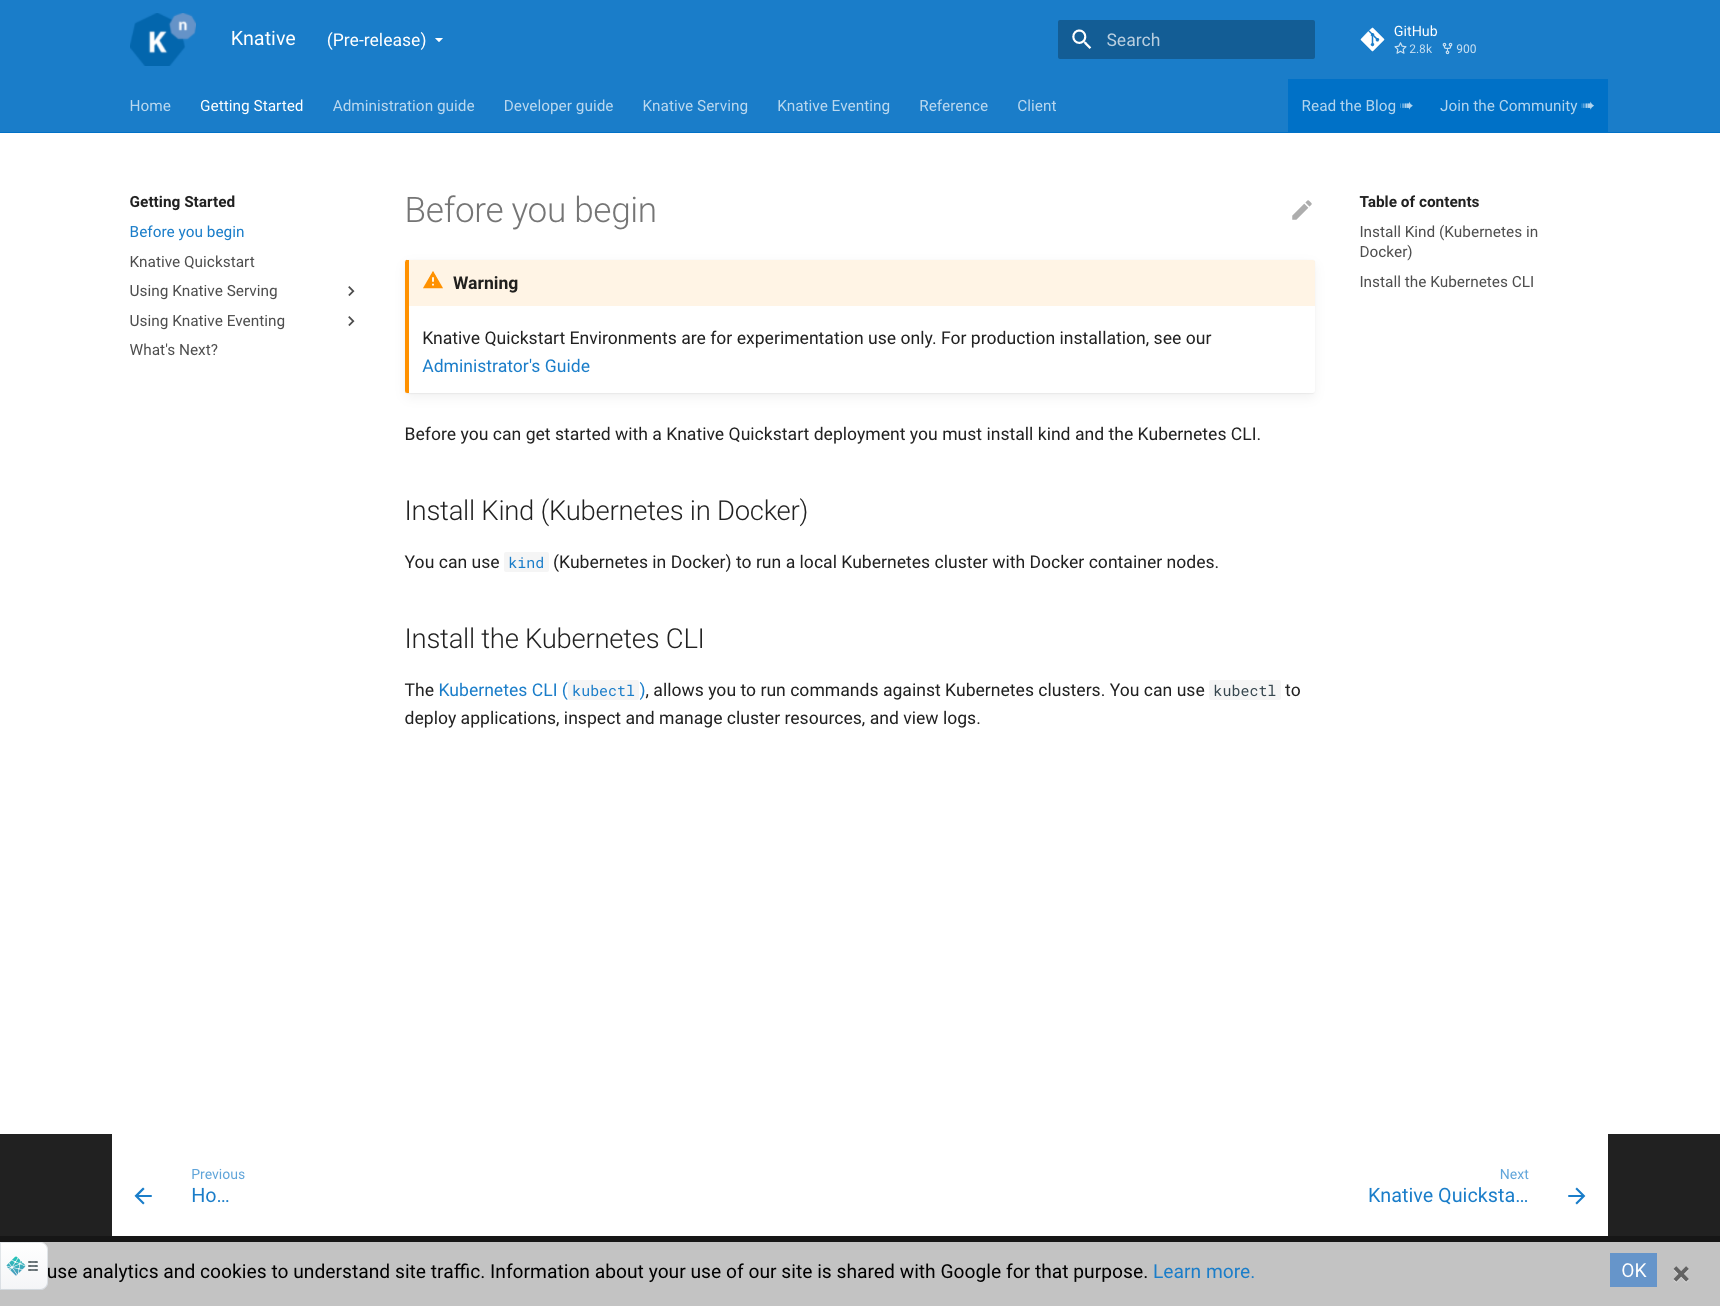1720x1306 pixels.
Task: Expand the Using Knative Eventing section
Action: 351,321
